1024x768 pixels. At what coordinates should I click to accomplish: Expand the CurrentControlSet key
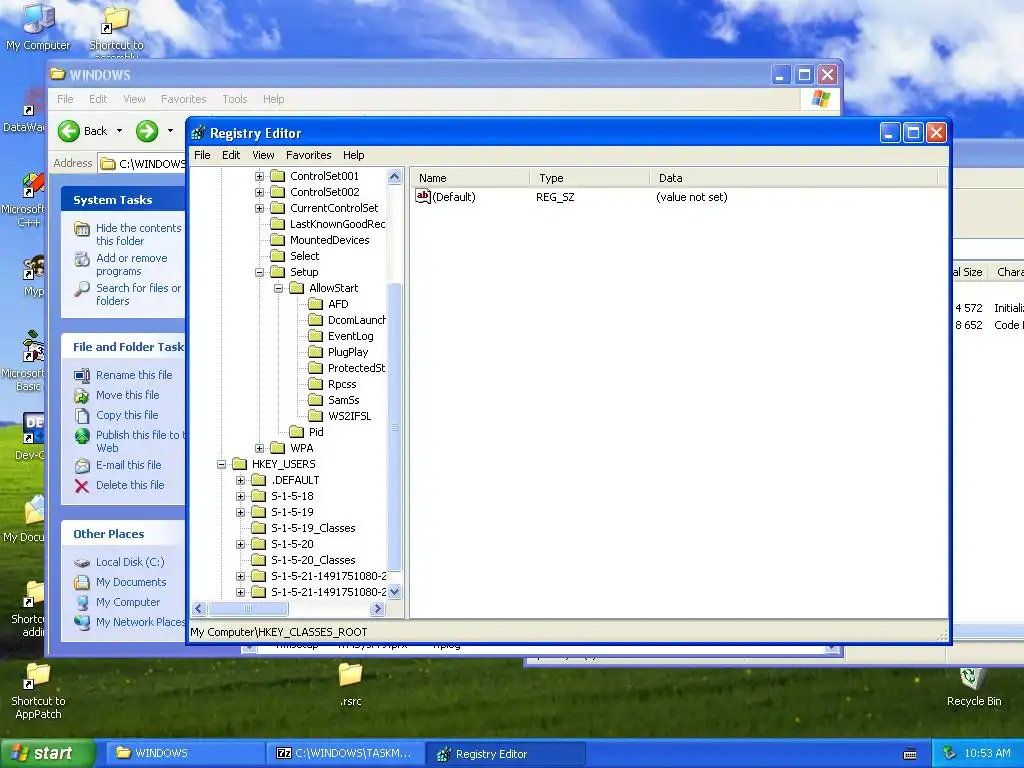coord(259,208)
